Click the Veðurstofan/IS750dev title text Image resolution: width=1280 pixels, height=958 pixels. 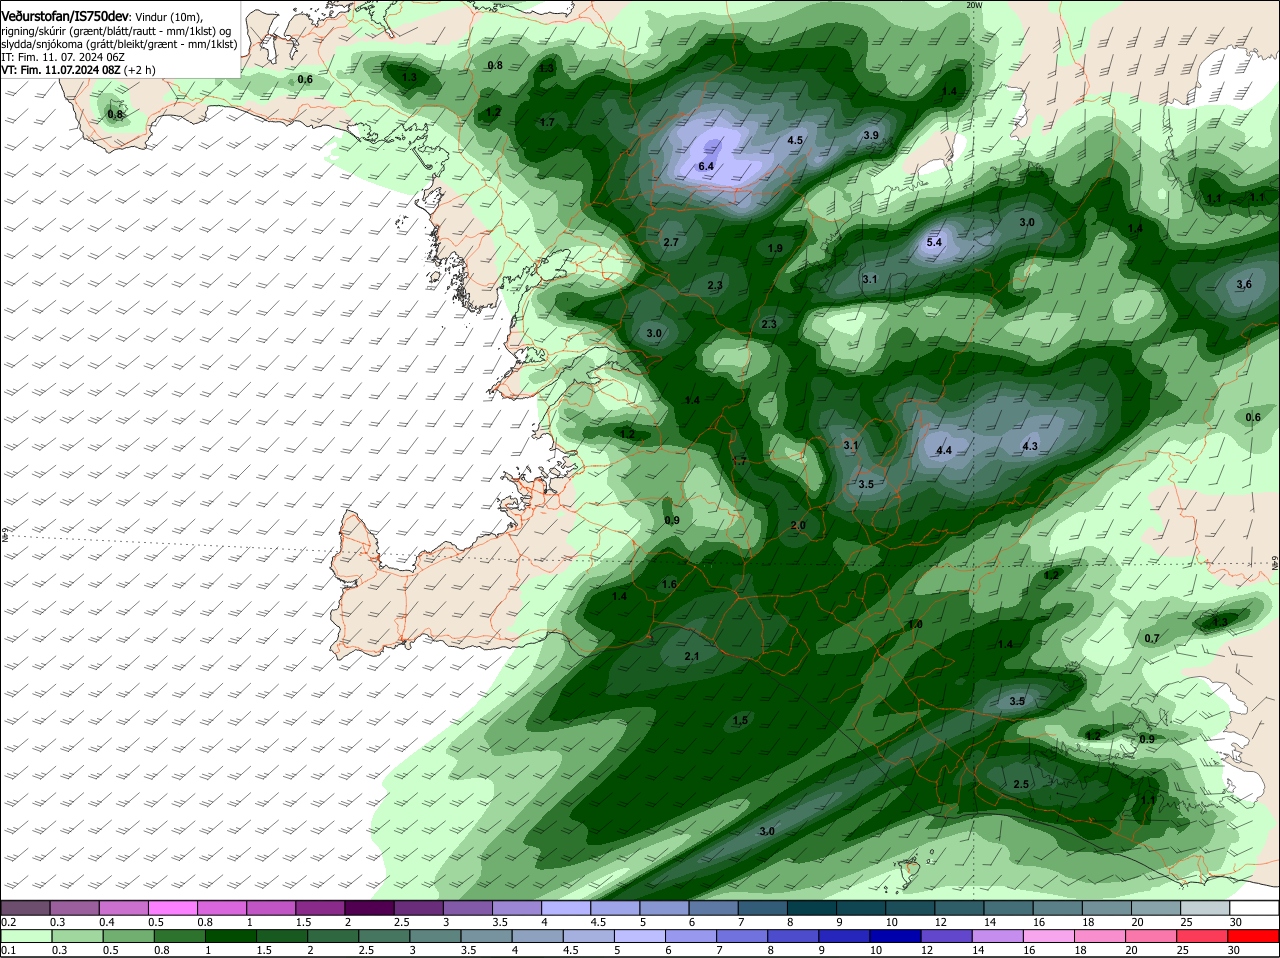point(65,17)
